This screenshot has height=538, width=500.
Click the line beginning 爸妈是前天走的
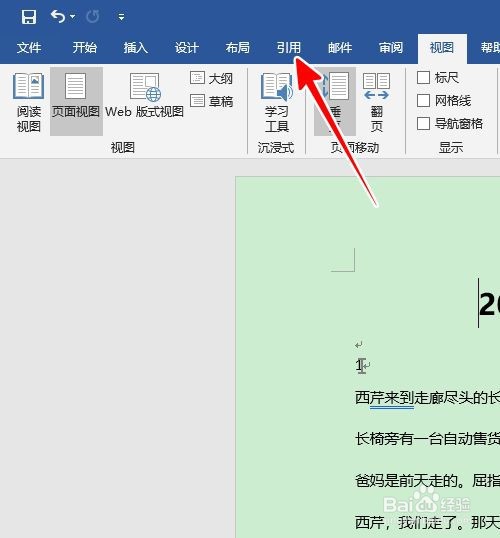click(x=427, y=481)
